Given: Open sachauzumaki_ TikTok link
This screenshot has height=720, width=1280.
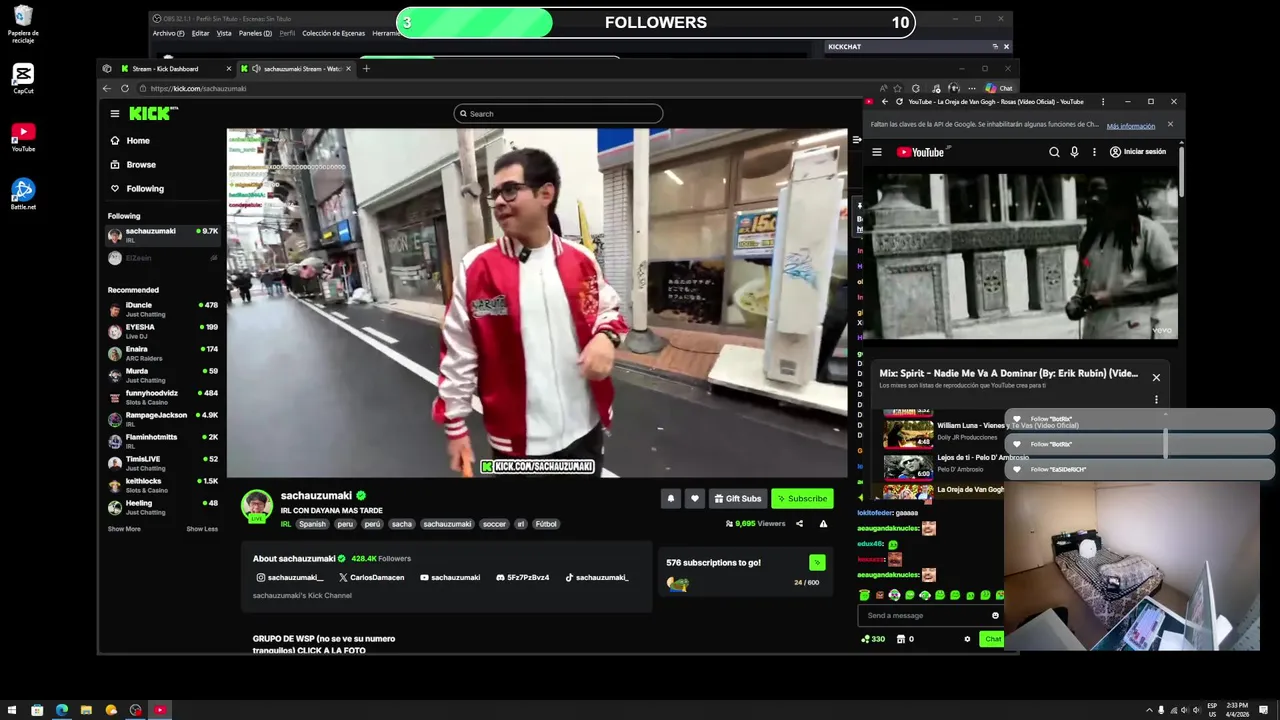Looking at the screenshot, I should coord(597,577).
